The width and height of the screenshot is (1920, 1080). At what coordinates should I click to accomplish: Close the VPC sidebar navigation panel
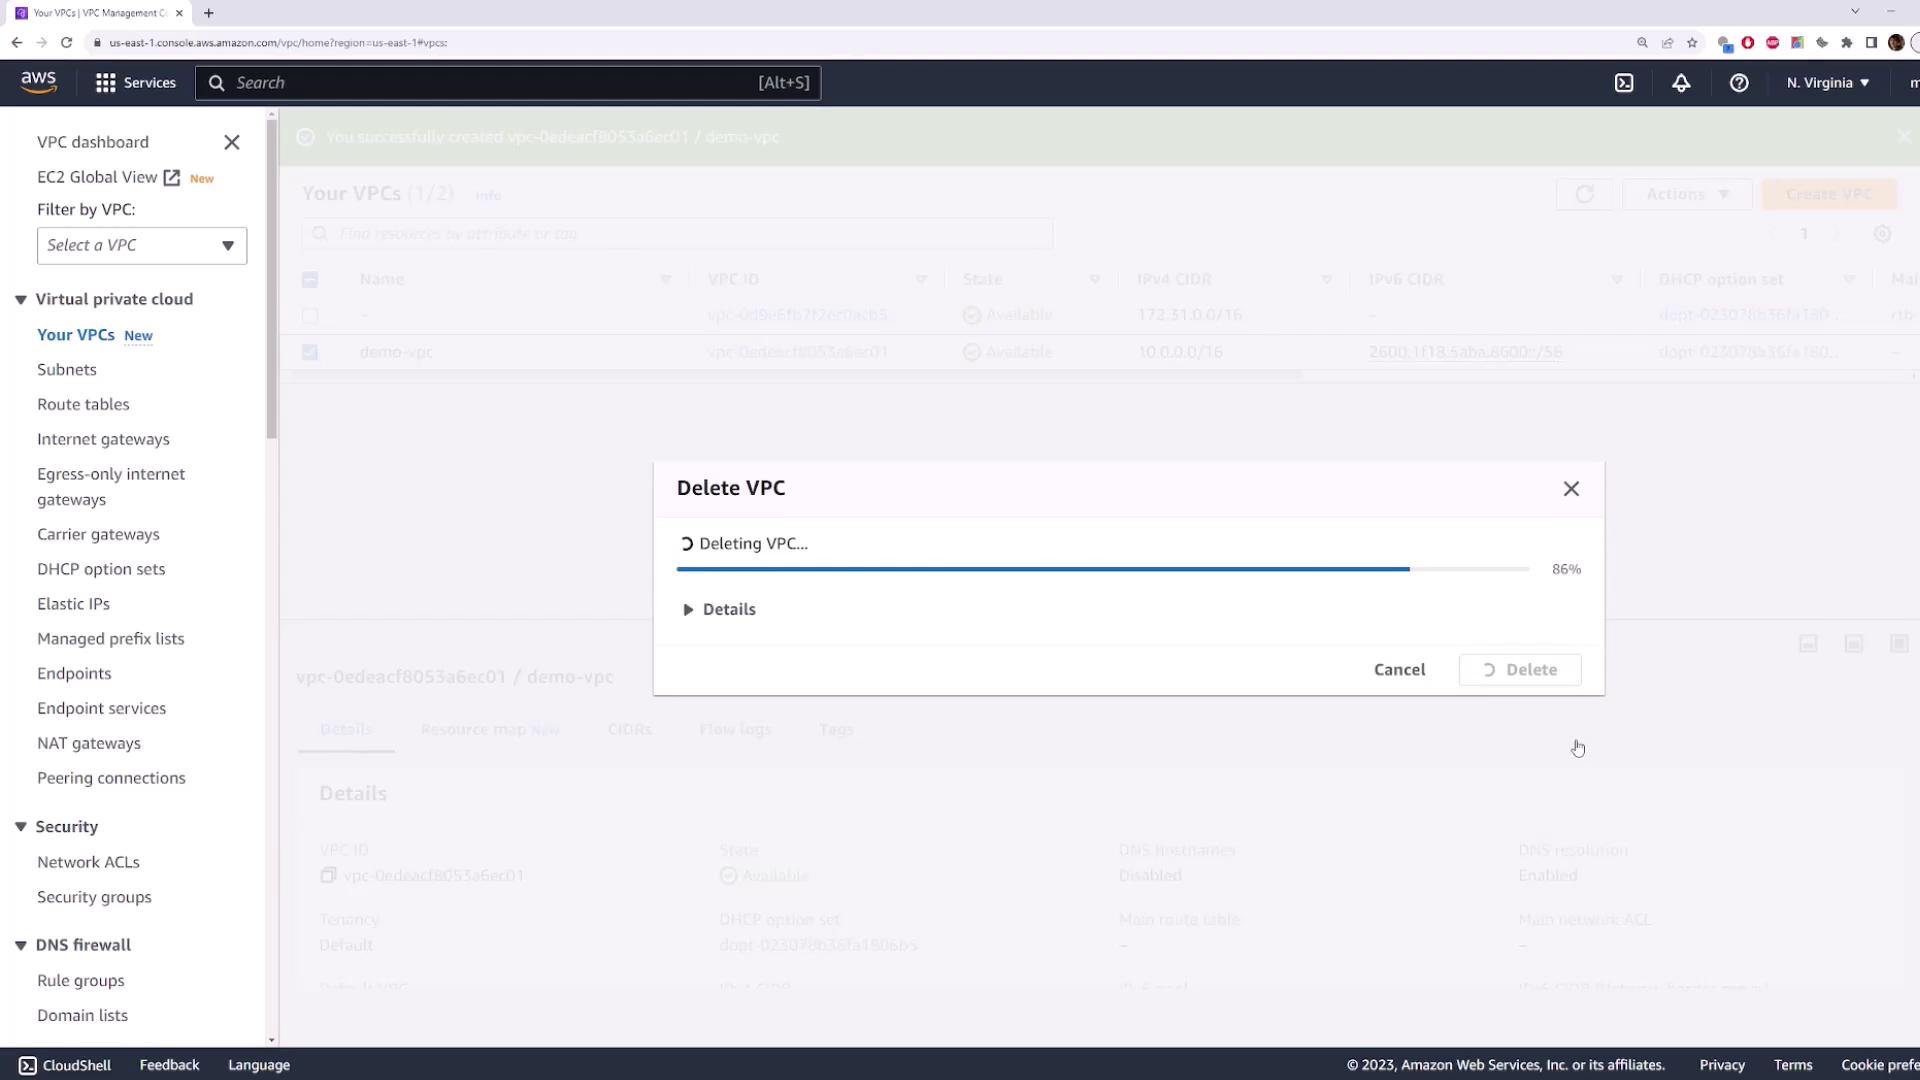pos(232,142)
